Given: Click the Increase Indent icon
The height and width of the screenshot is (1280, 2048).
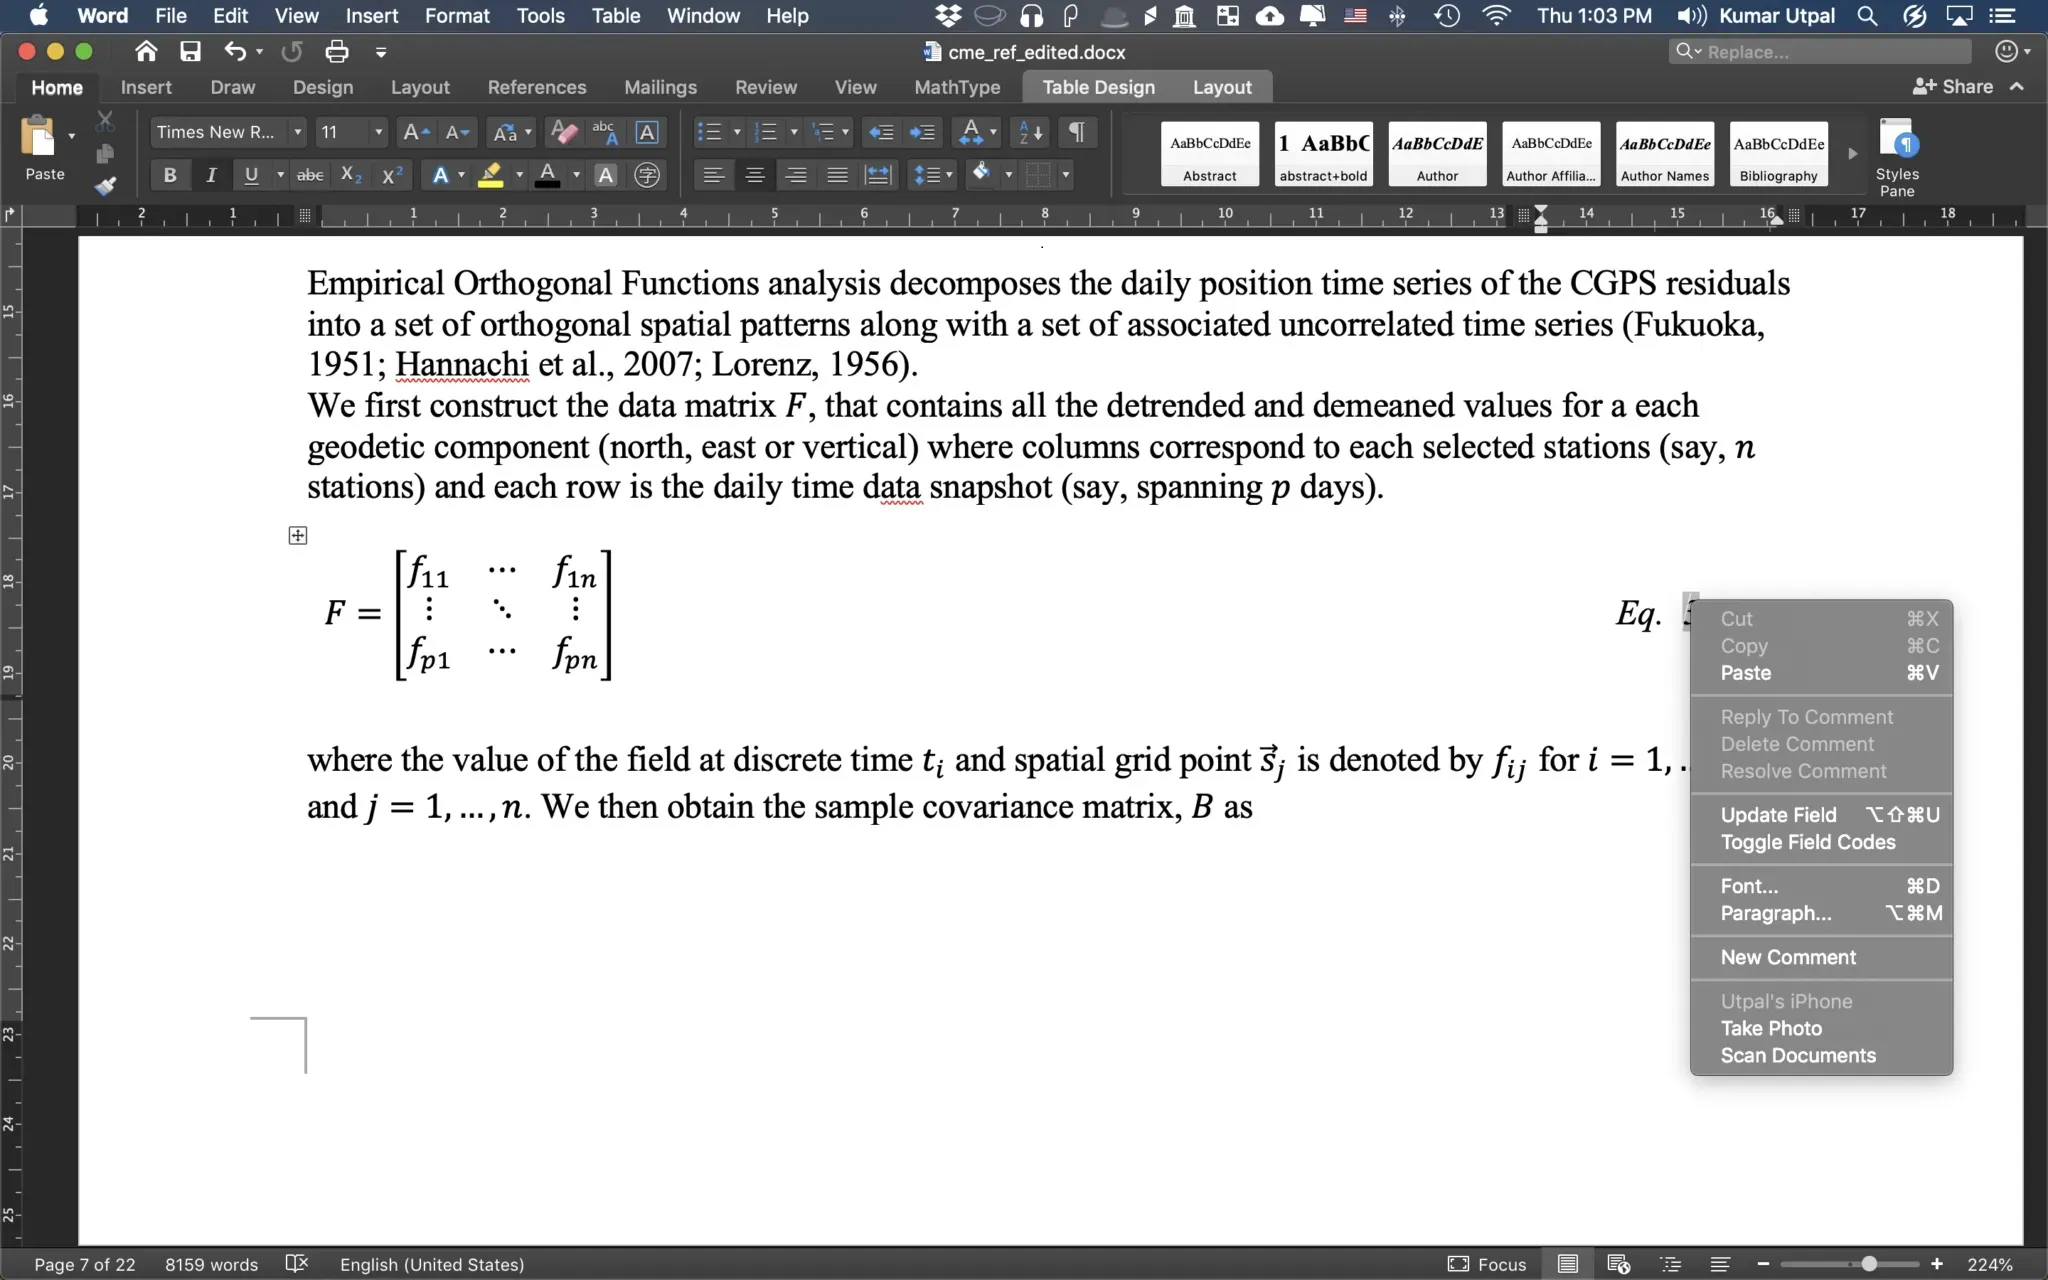Looking at the screenshot, I should (922, 132).
